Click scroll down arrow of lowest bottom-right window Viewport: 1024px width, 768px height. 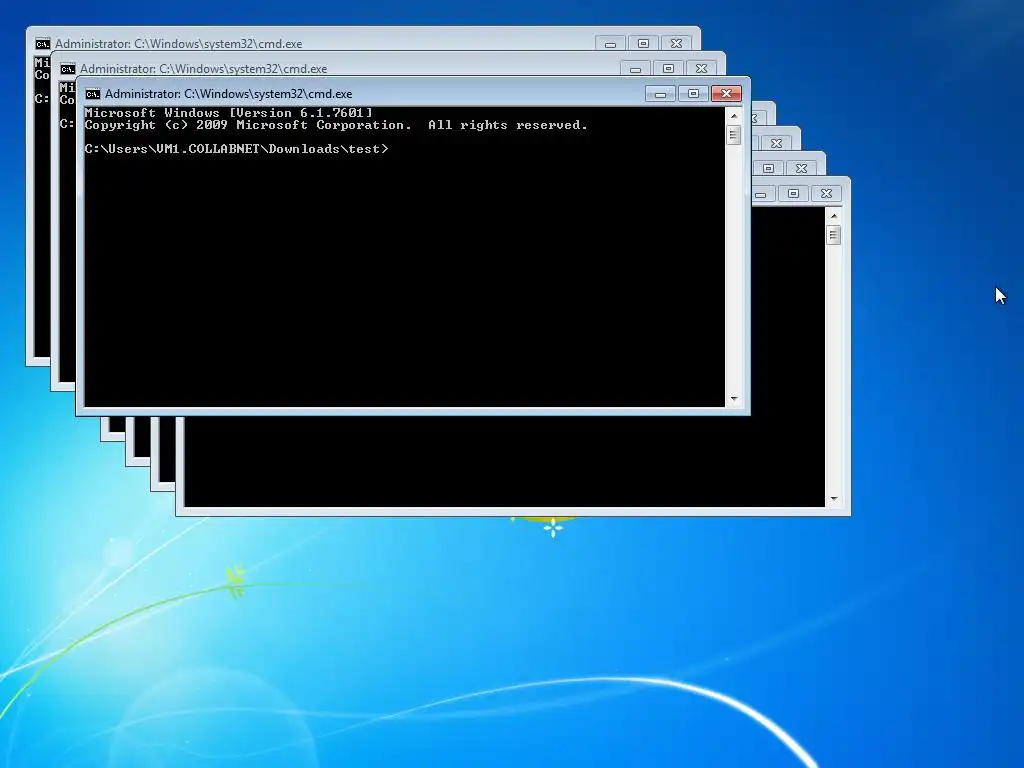point(834,499)
